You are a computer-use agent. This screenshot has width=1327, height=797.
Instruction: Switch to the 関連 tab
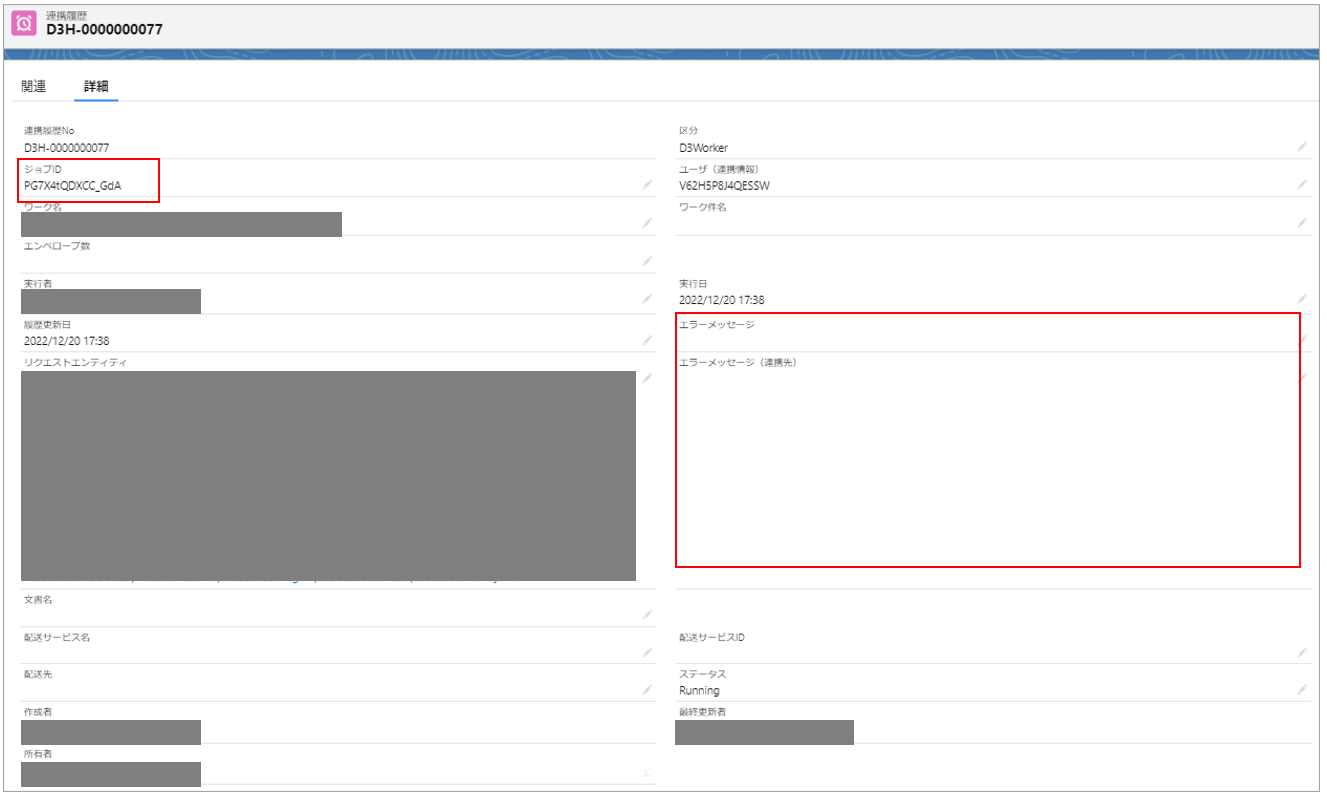click(x=34, y=86)
